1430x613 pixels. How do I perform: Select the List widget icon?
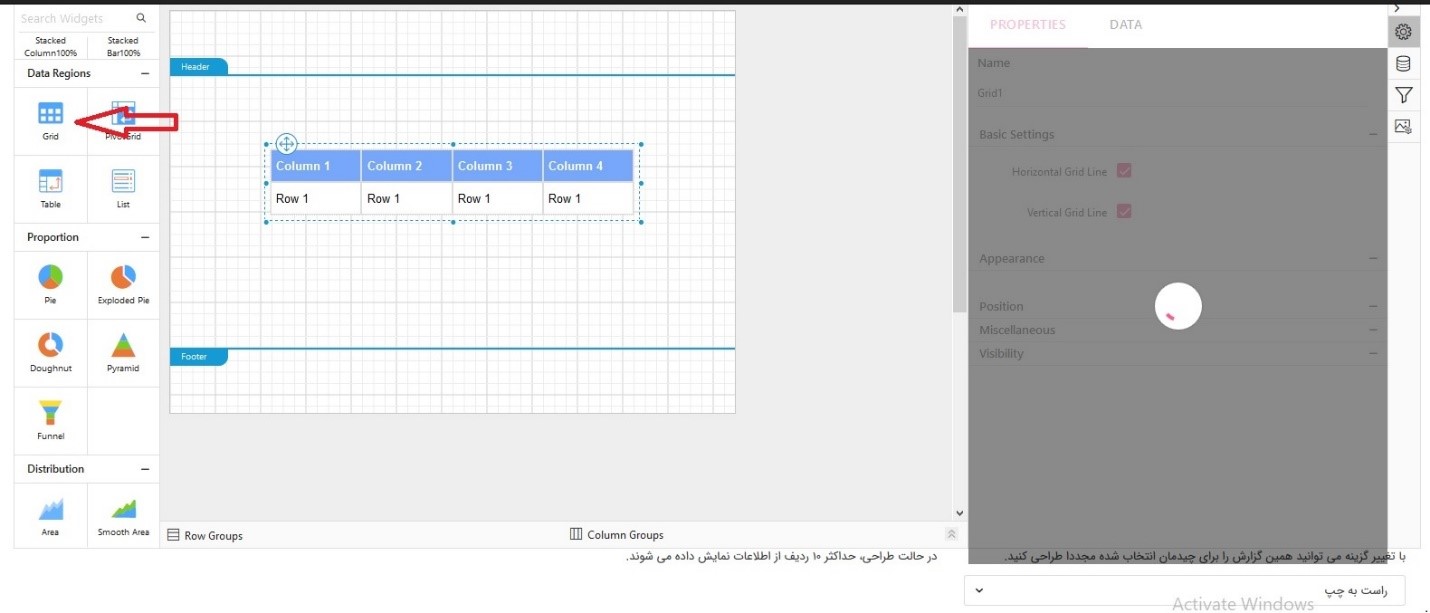(x=123, y=182)
